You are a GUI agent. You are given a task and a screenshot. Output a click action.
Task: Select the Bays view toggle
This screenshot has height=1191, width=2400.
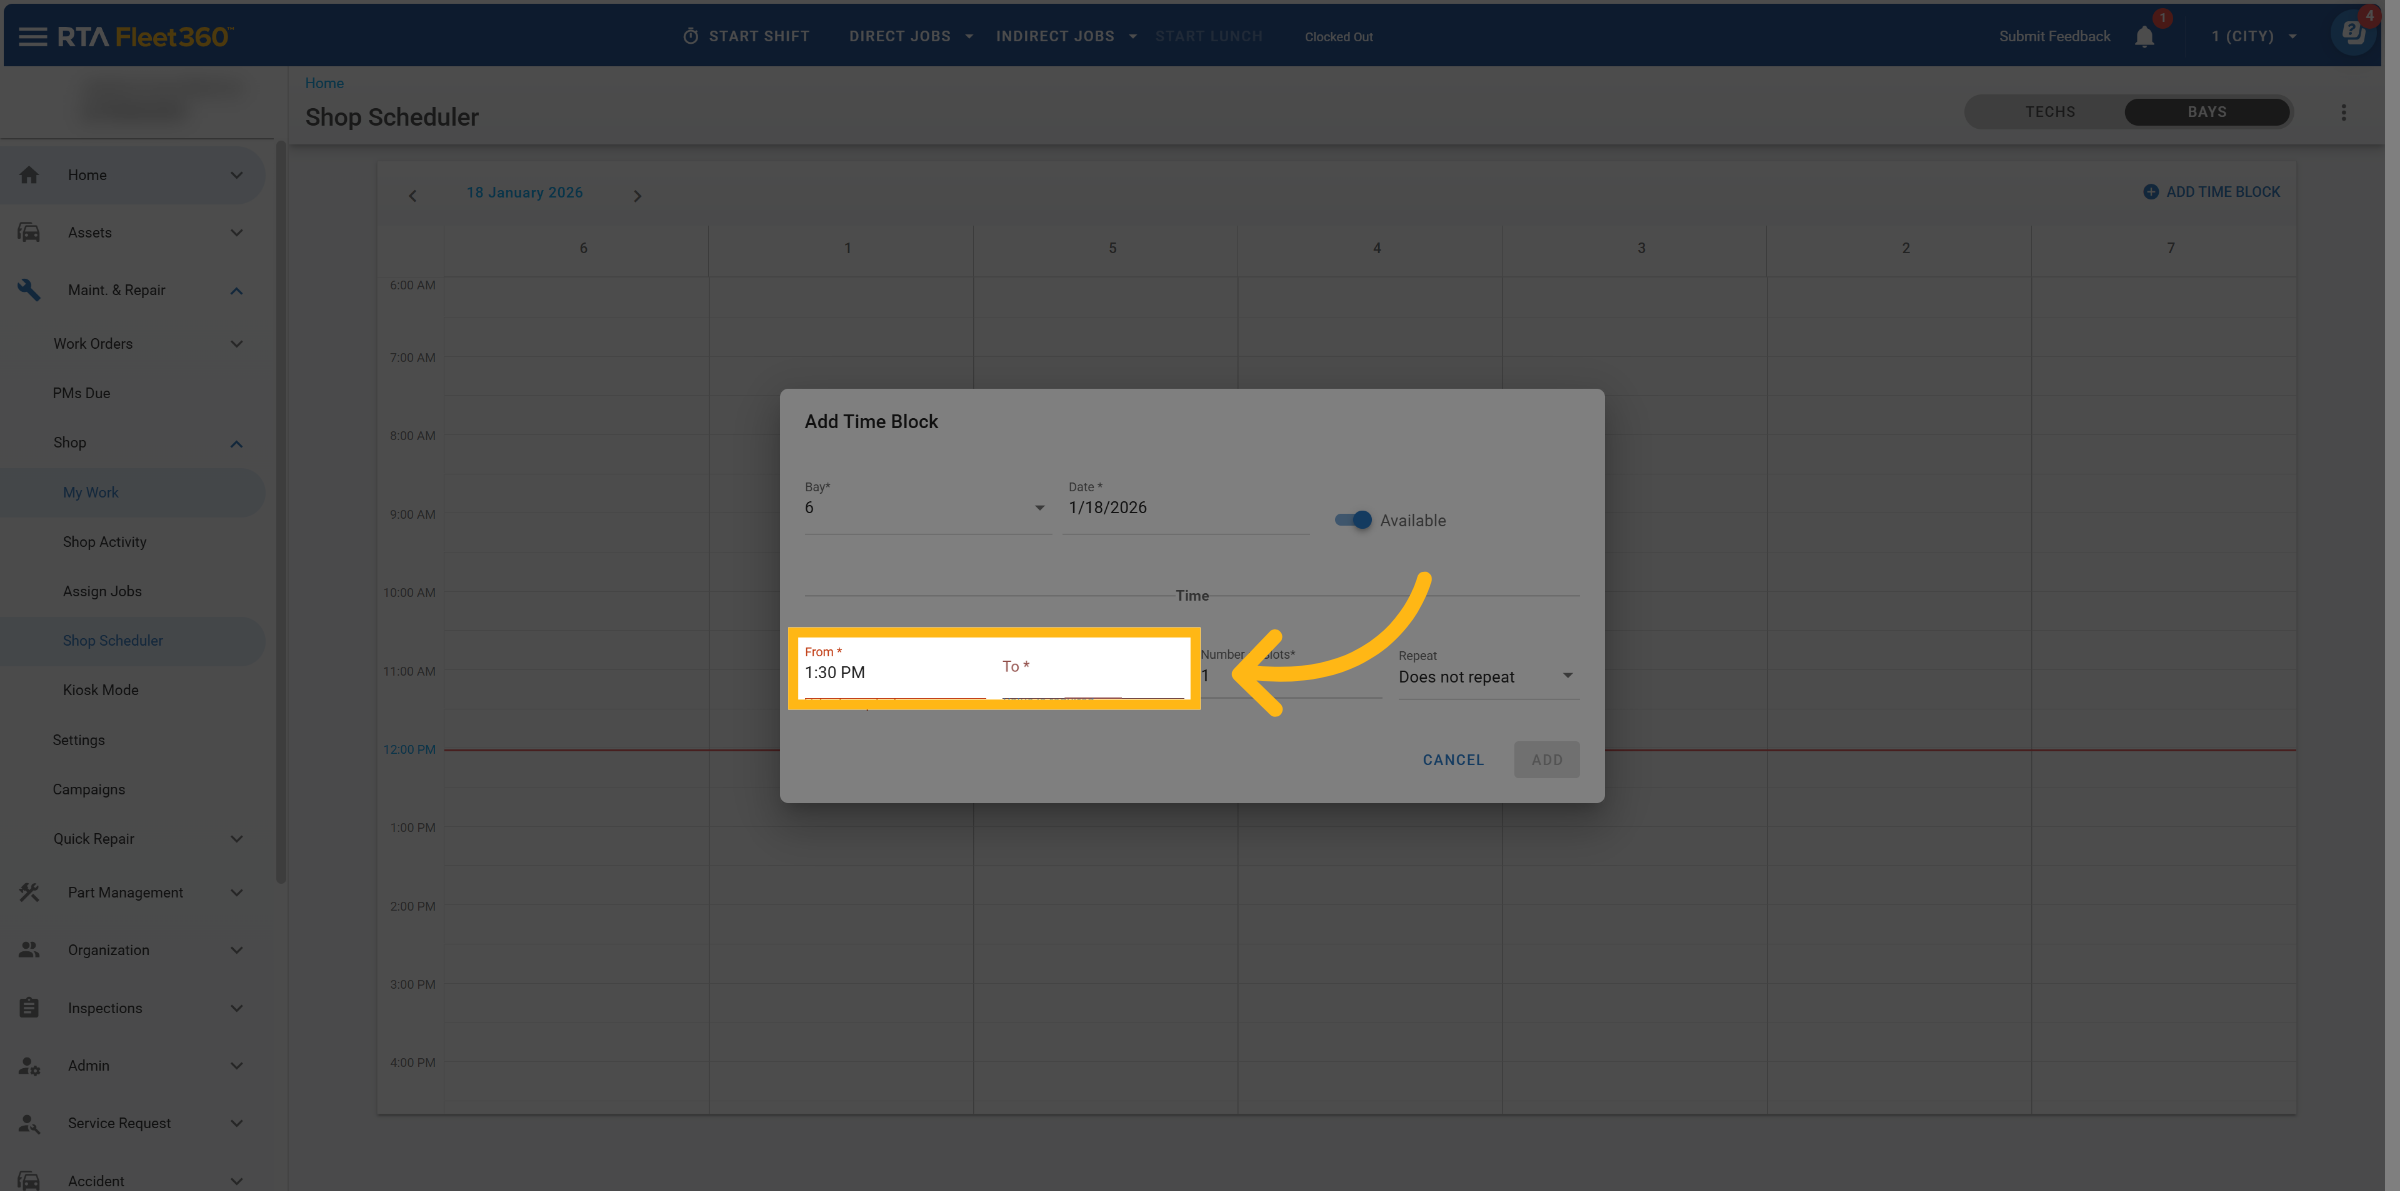[2207, 112]
